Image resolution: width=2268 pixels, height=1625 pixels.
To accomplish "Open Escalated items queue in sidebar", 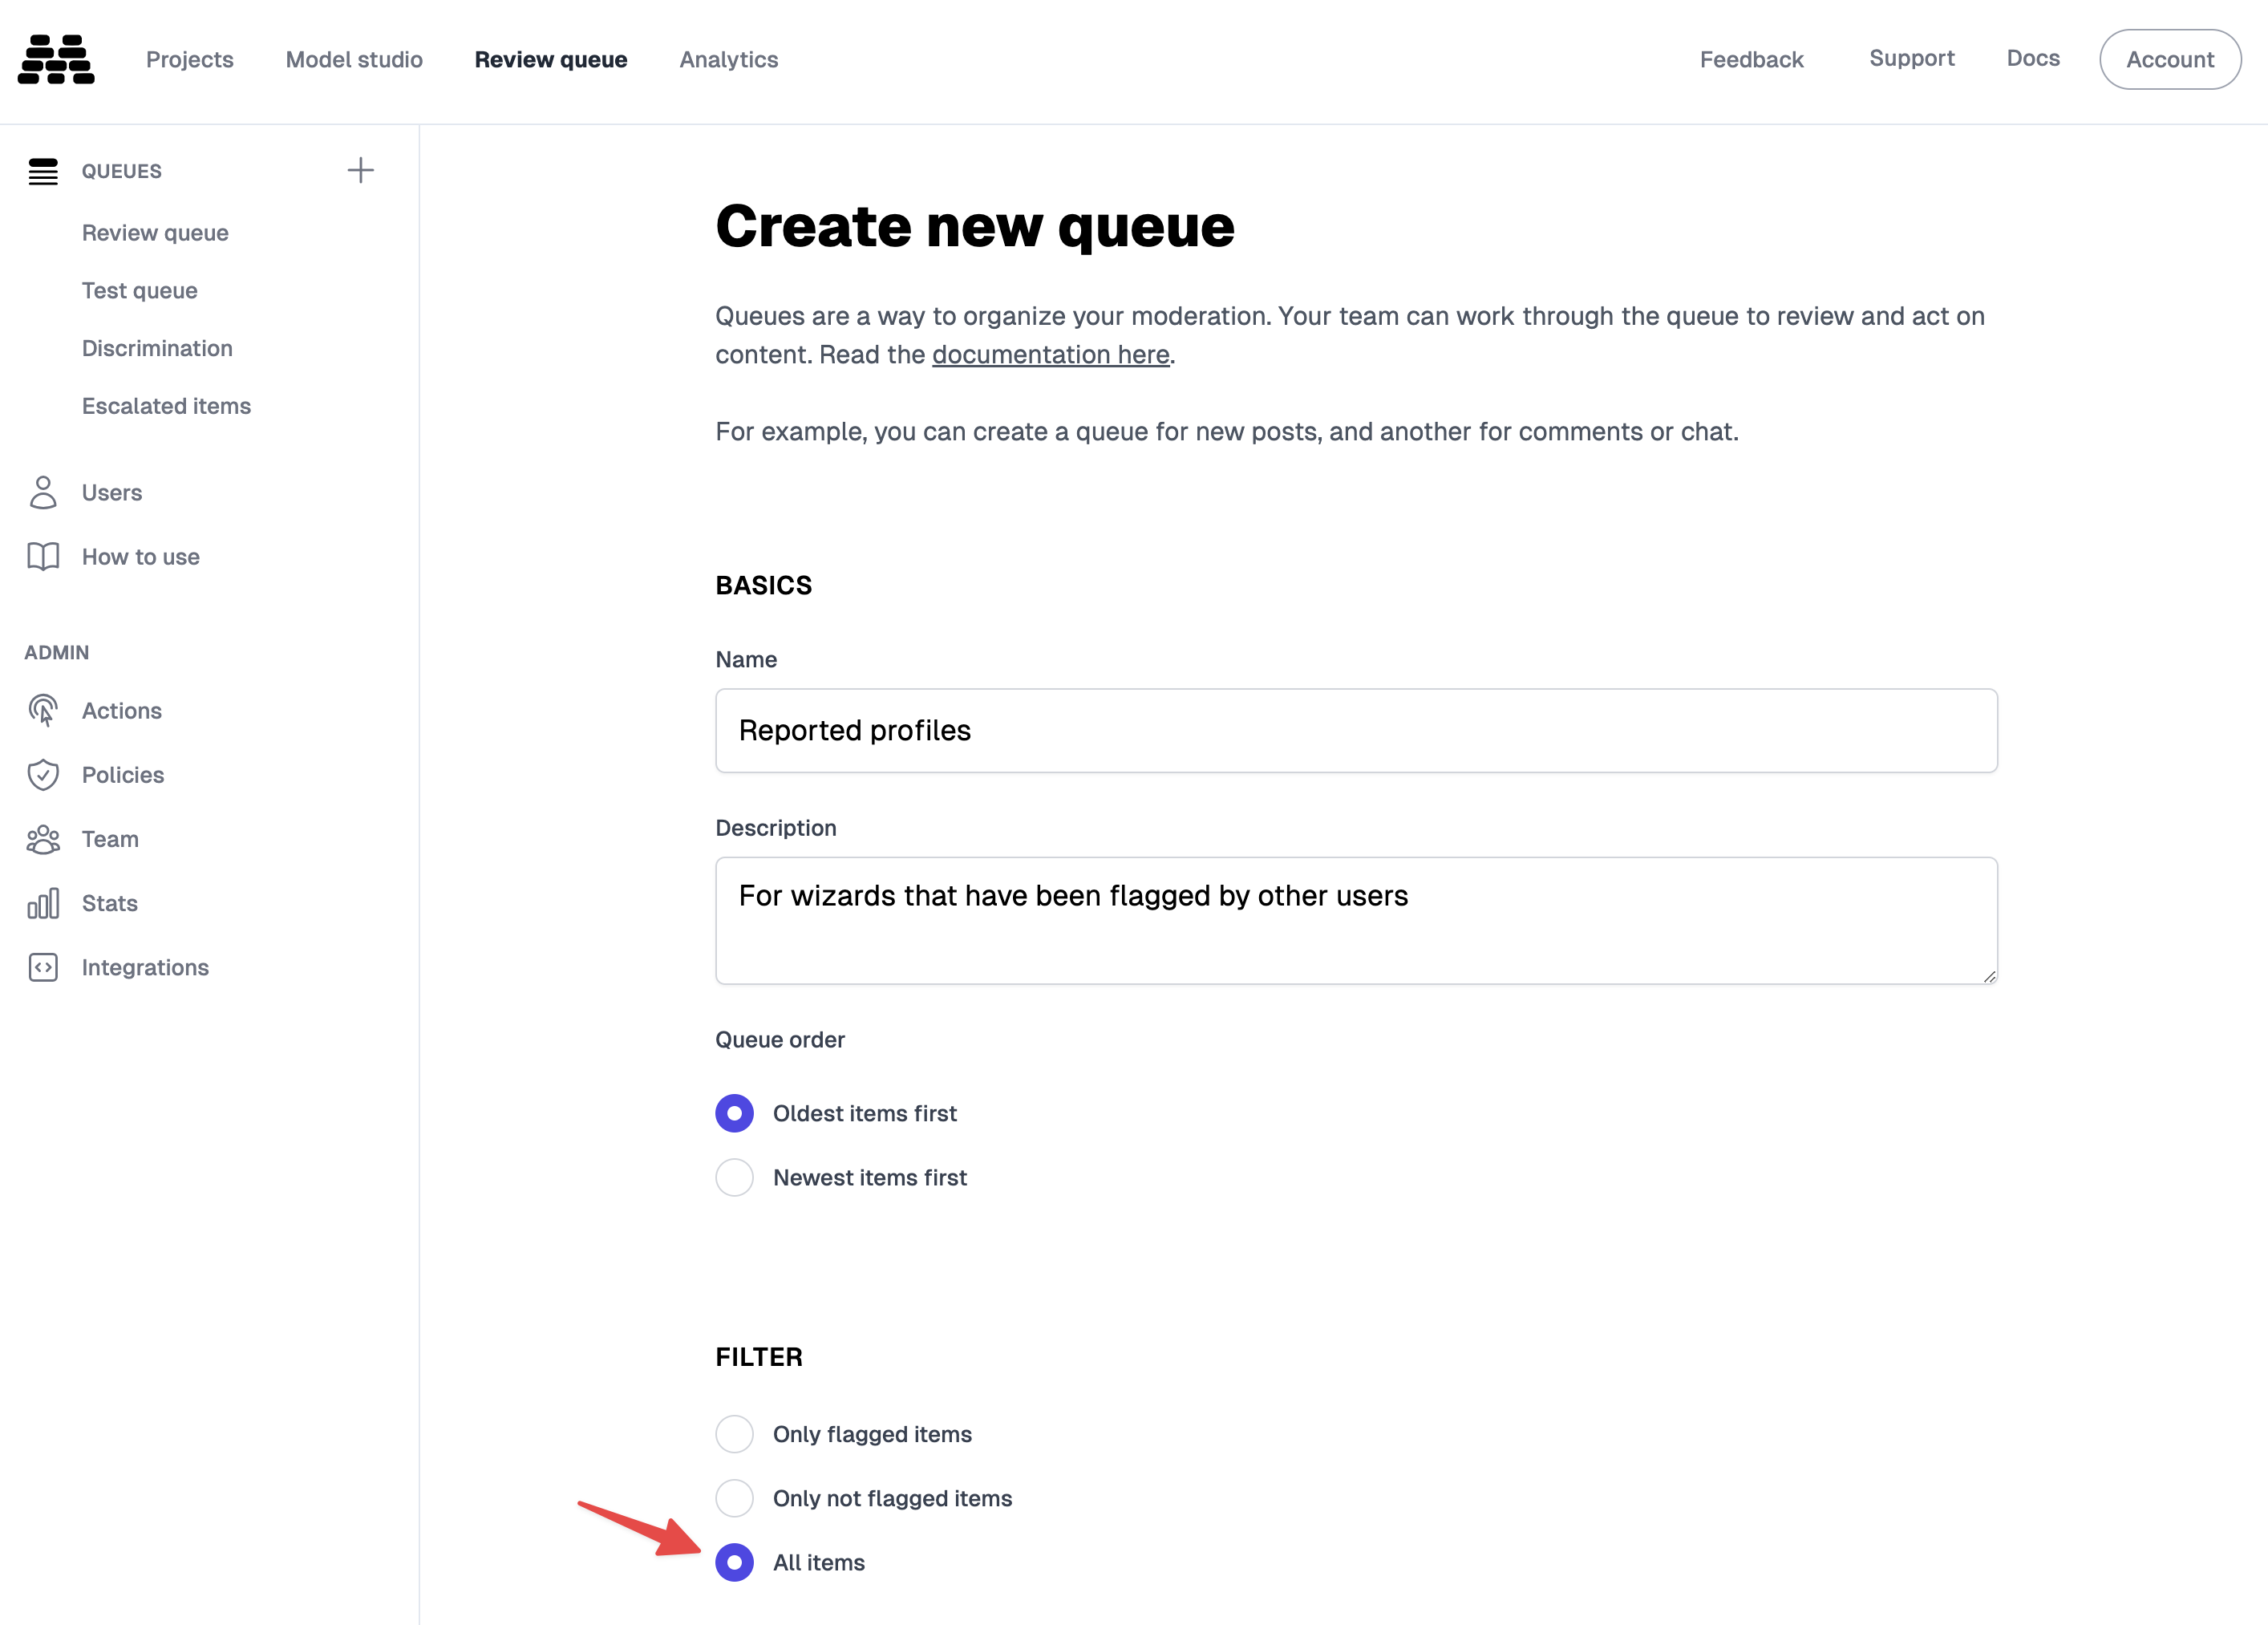I will (x=166, y=406).
